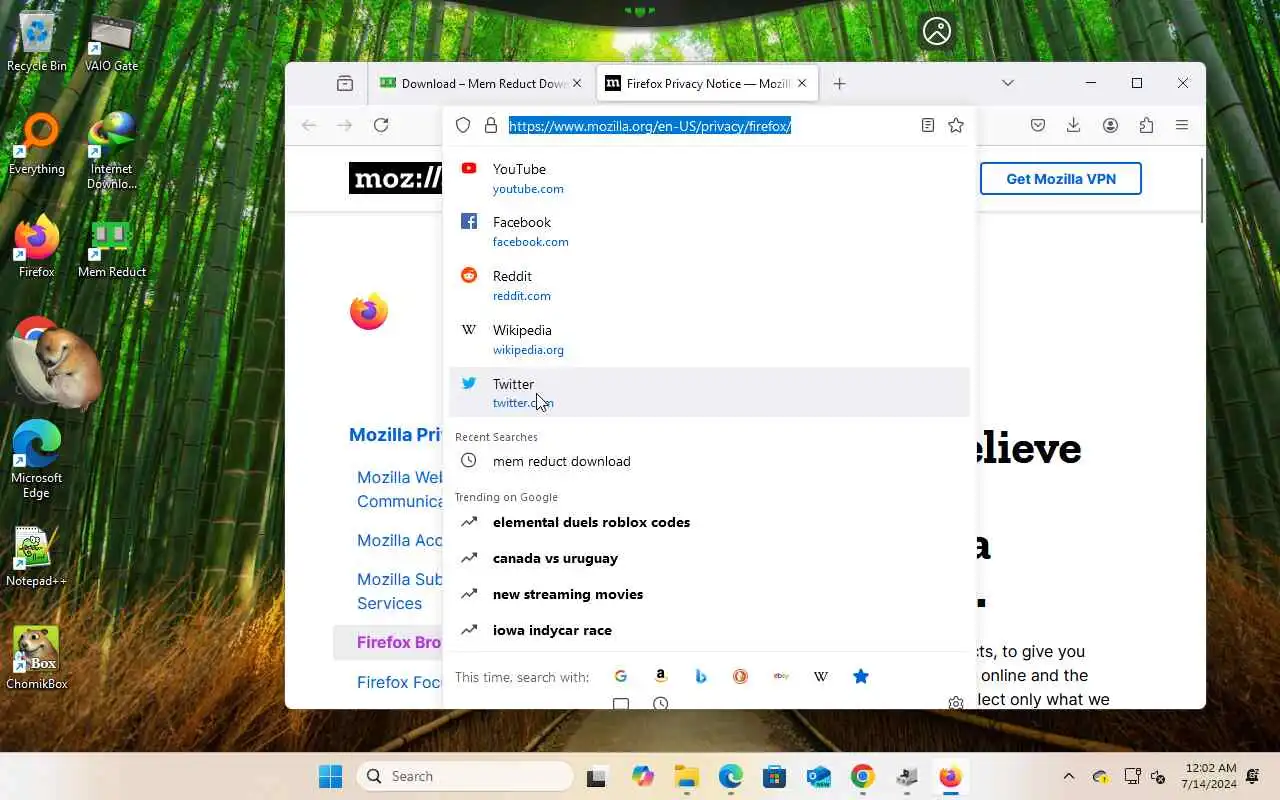Select 'new streaming movies' trending search
The image size is (1280, 800).
pyautogui.click(x=709, y=594)
